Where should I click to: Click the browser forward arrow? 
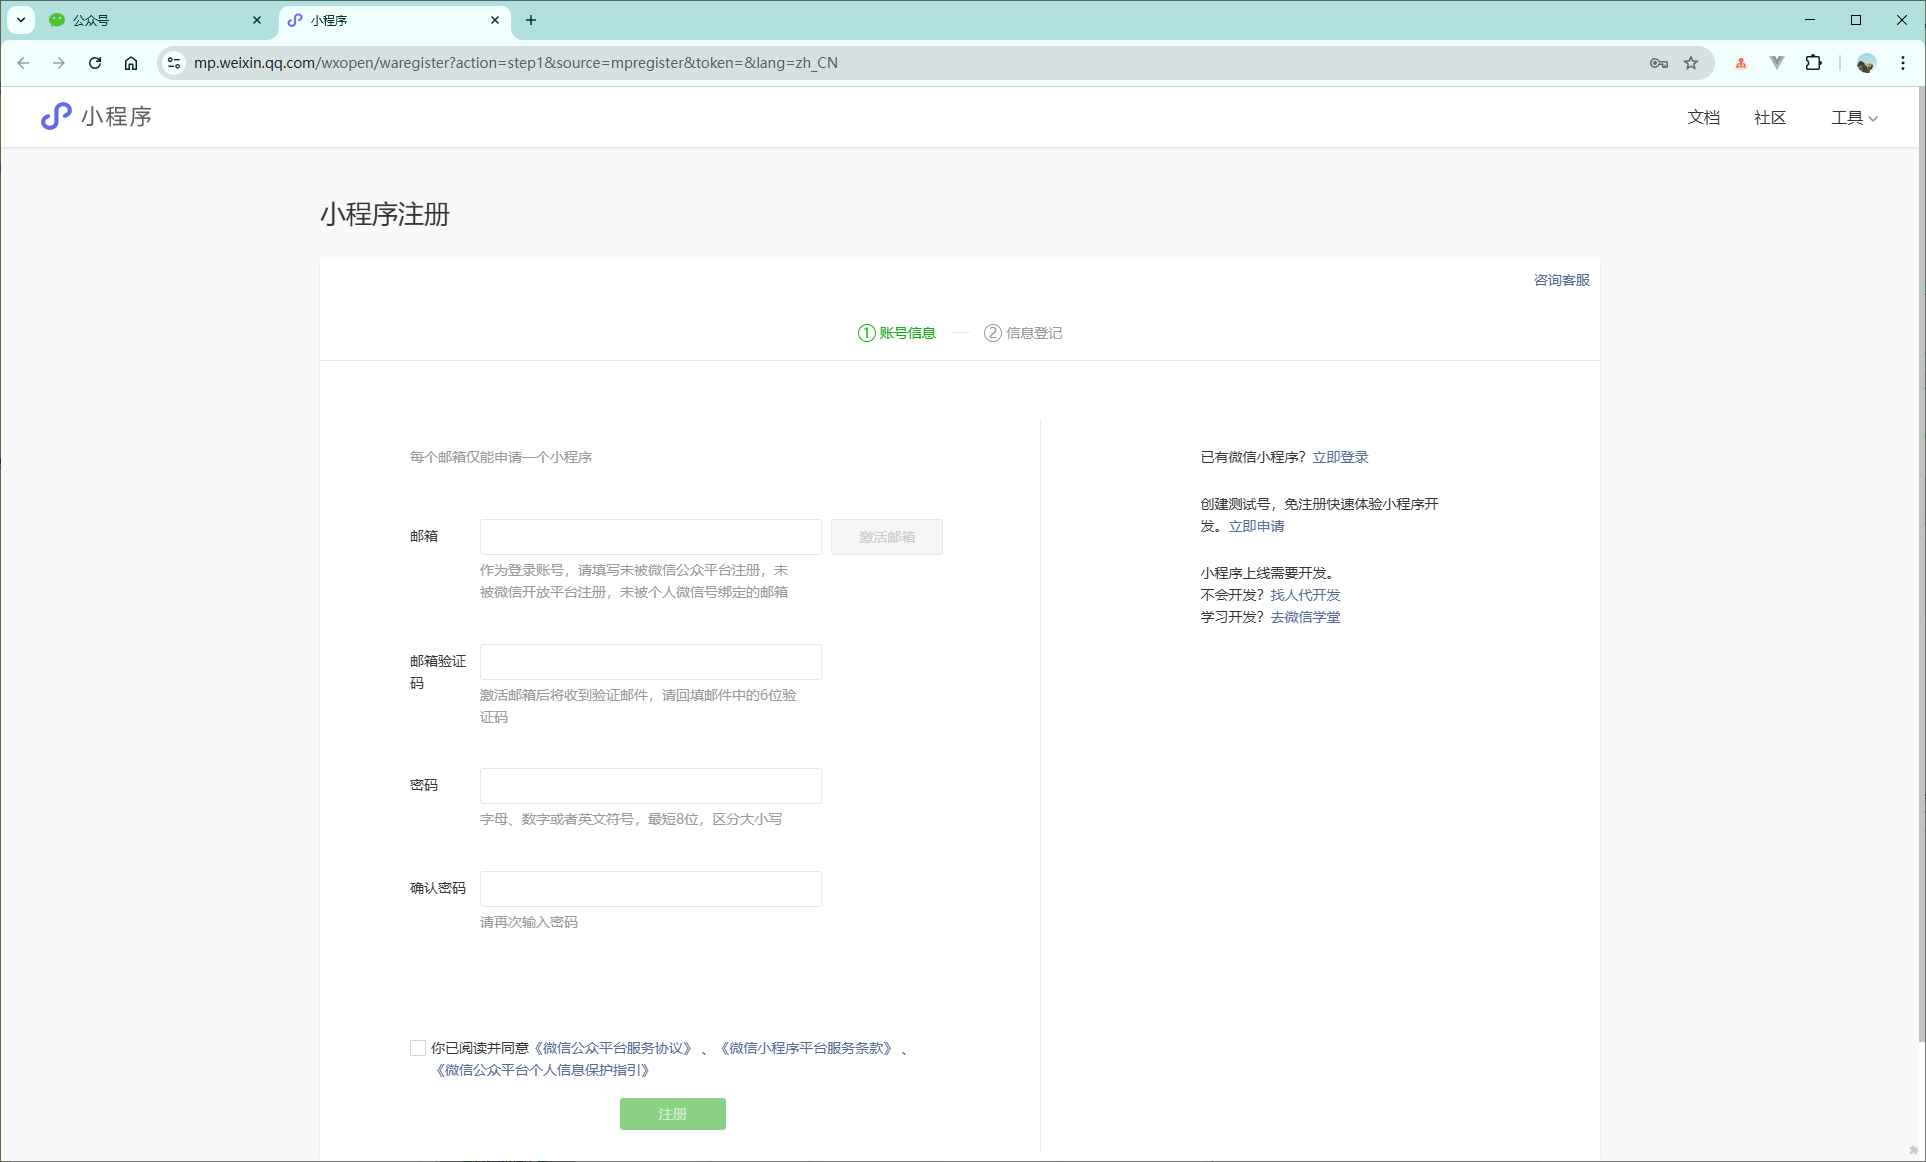click(59, 63)
